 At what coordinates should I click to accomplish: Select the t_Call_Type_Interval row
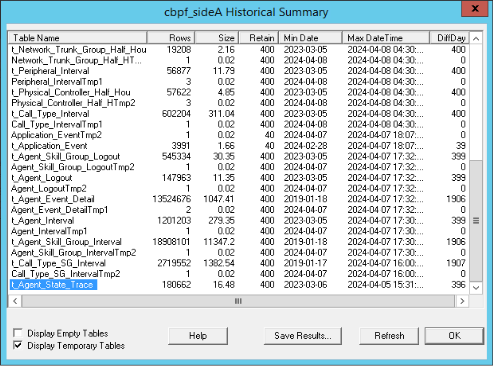(x=239, y=114)
